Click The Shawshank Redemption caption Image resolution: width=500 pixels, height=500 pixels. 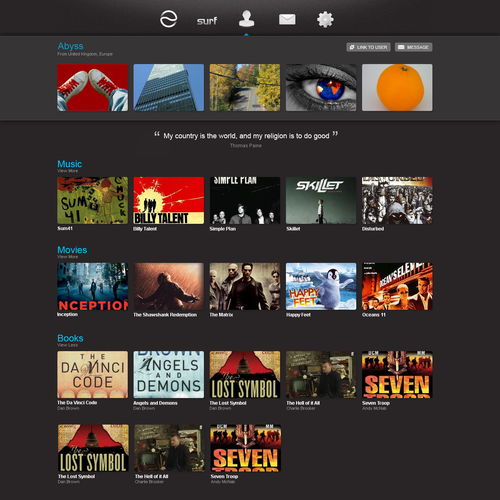pyautogui.click(x=165, y=315)
